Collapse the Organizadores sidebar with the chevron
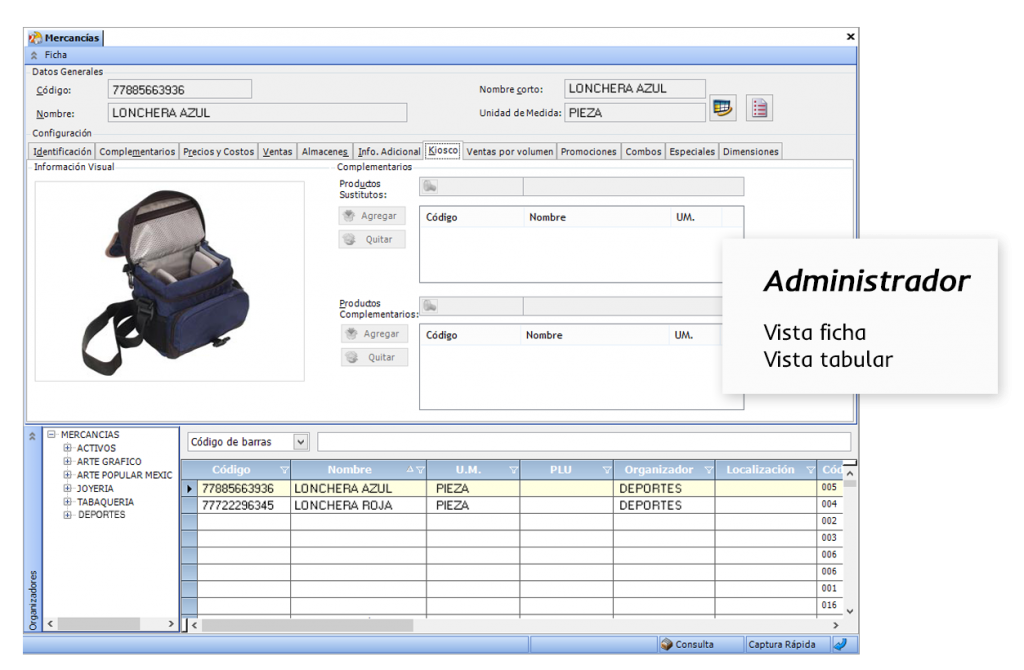Image resolution: width=1024 pixels, height=670 pixels. 33,437
